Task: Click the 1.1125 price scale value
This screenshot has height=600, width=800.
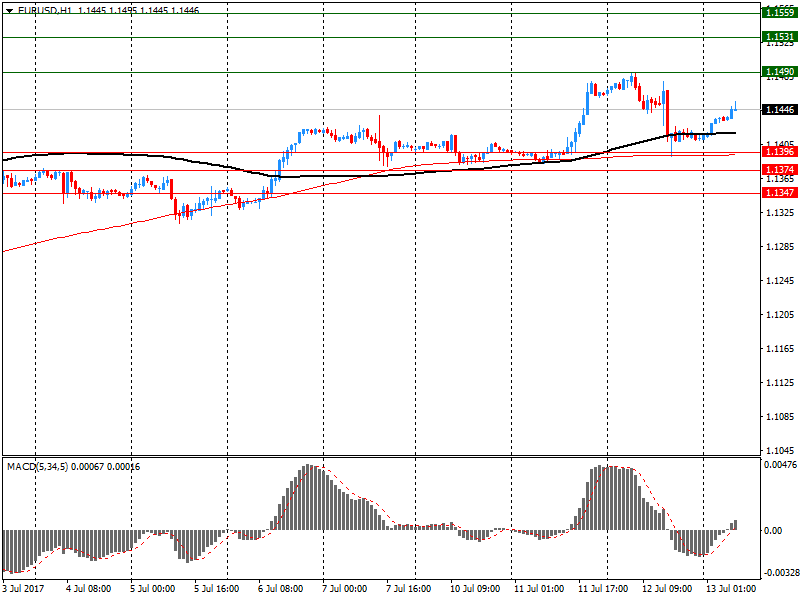Action: point(781,383)
